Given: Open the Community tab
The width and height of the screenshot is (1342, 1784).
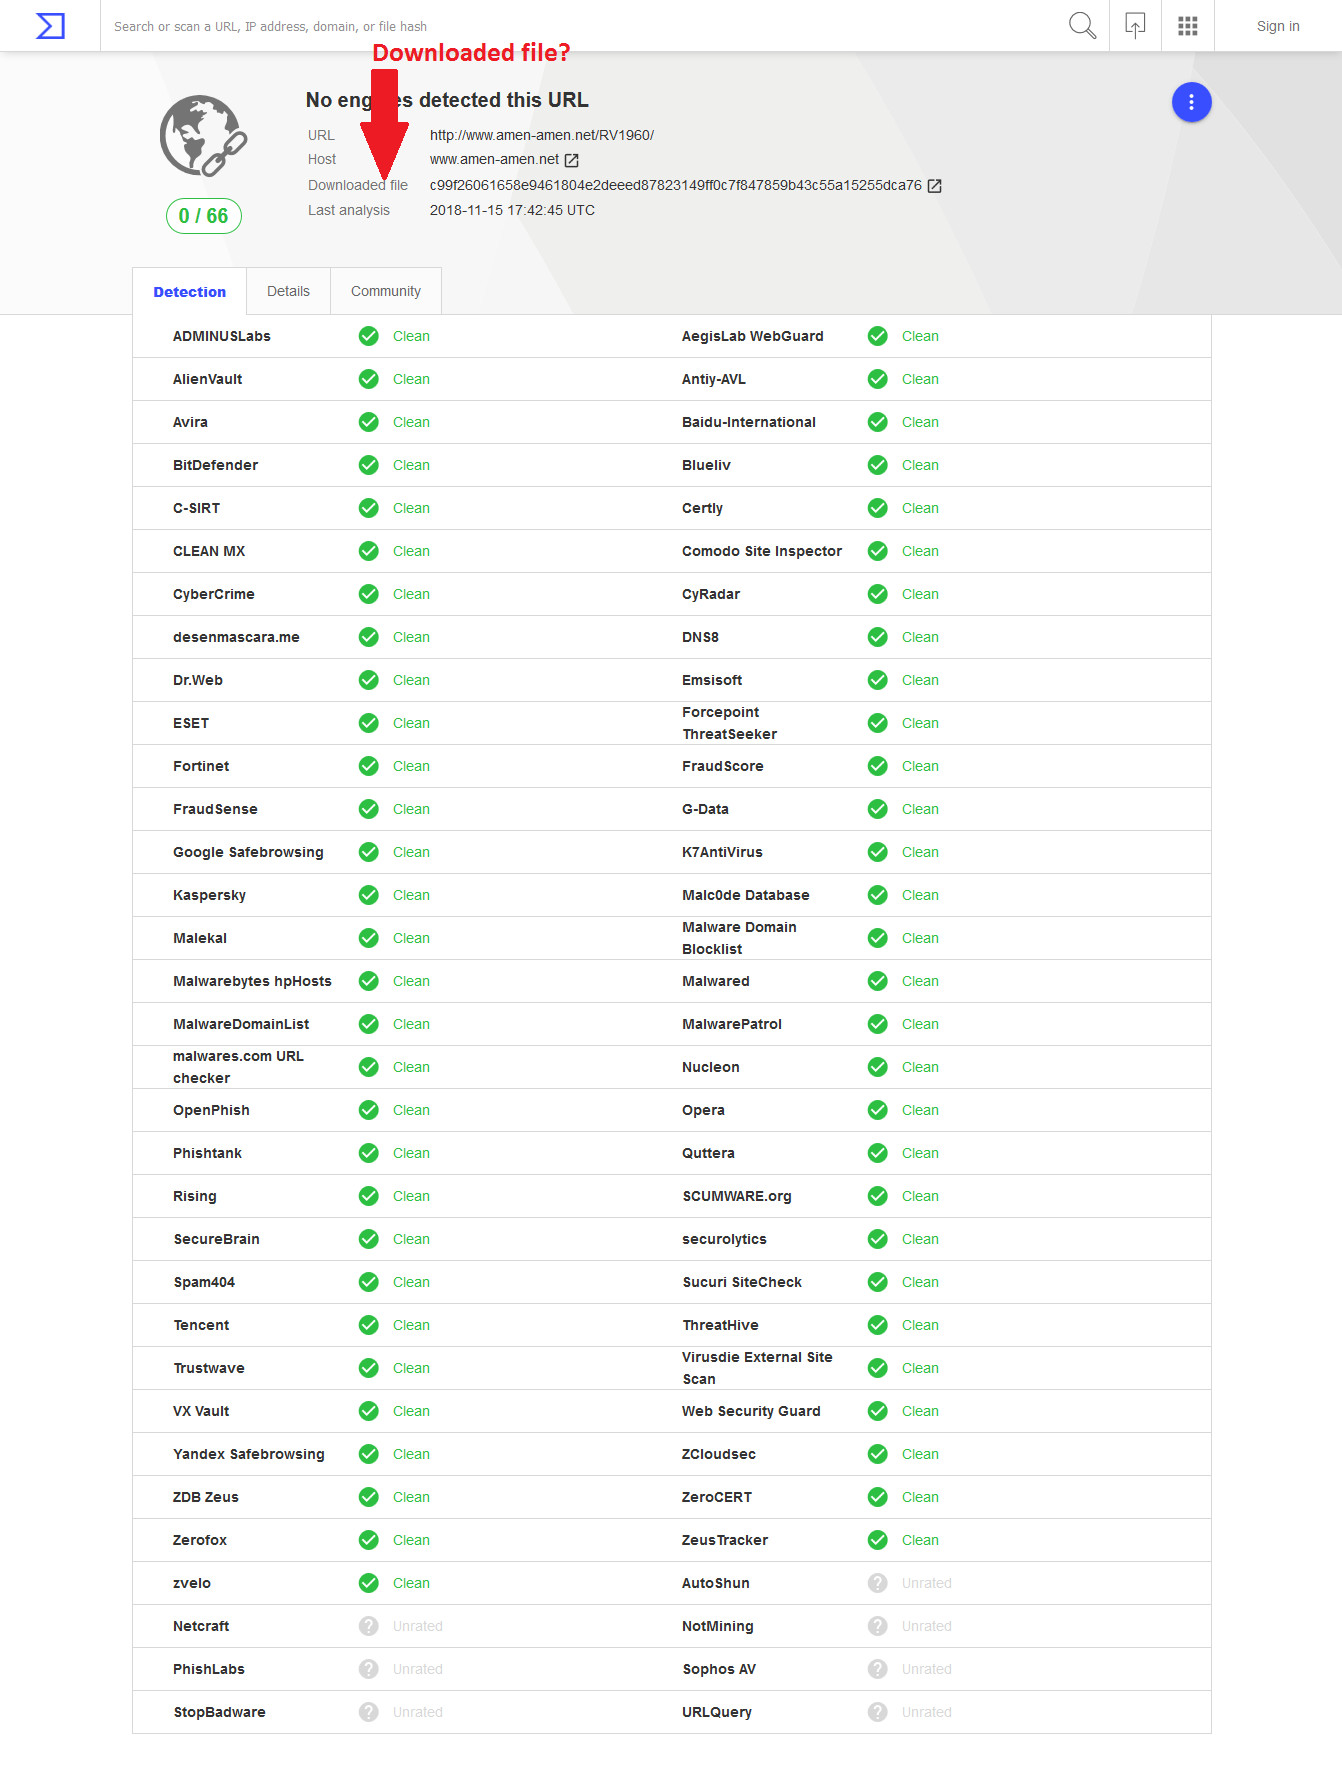Looking at the screenshot, I should [386, 291].
